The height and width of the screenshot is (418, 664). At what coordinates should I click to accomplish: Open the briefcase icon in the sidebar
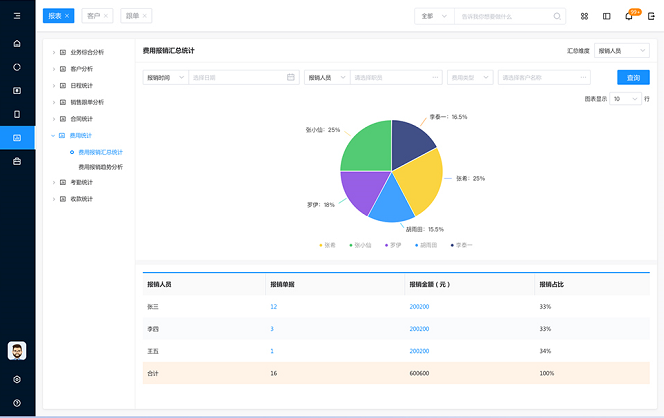[17, 161]
